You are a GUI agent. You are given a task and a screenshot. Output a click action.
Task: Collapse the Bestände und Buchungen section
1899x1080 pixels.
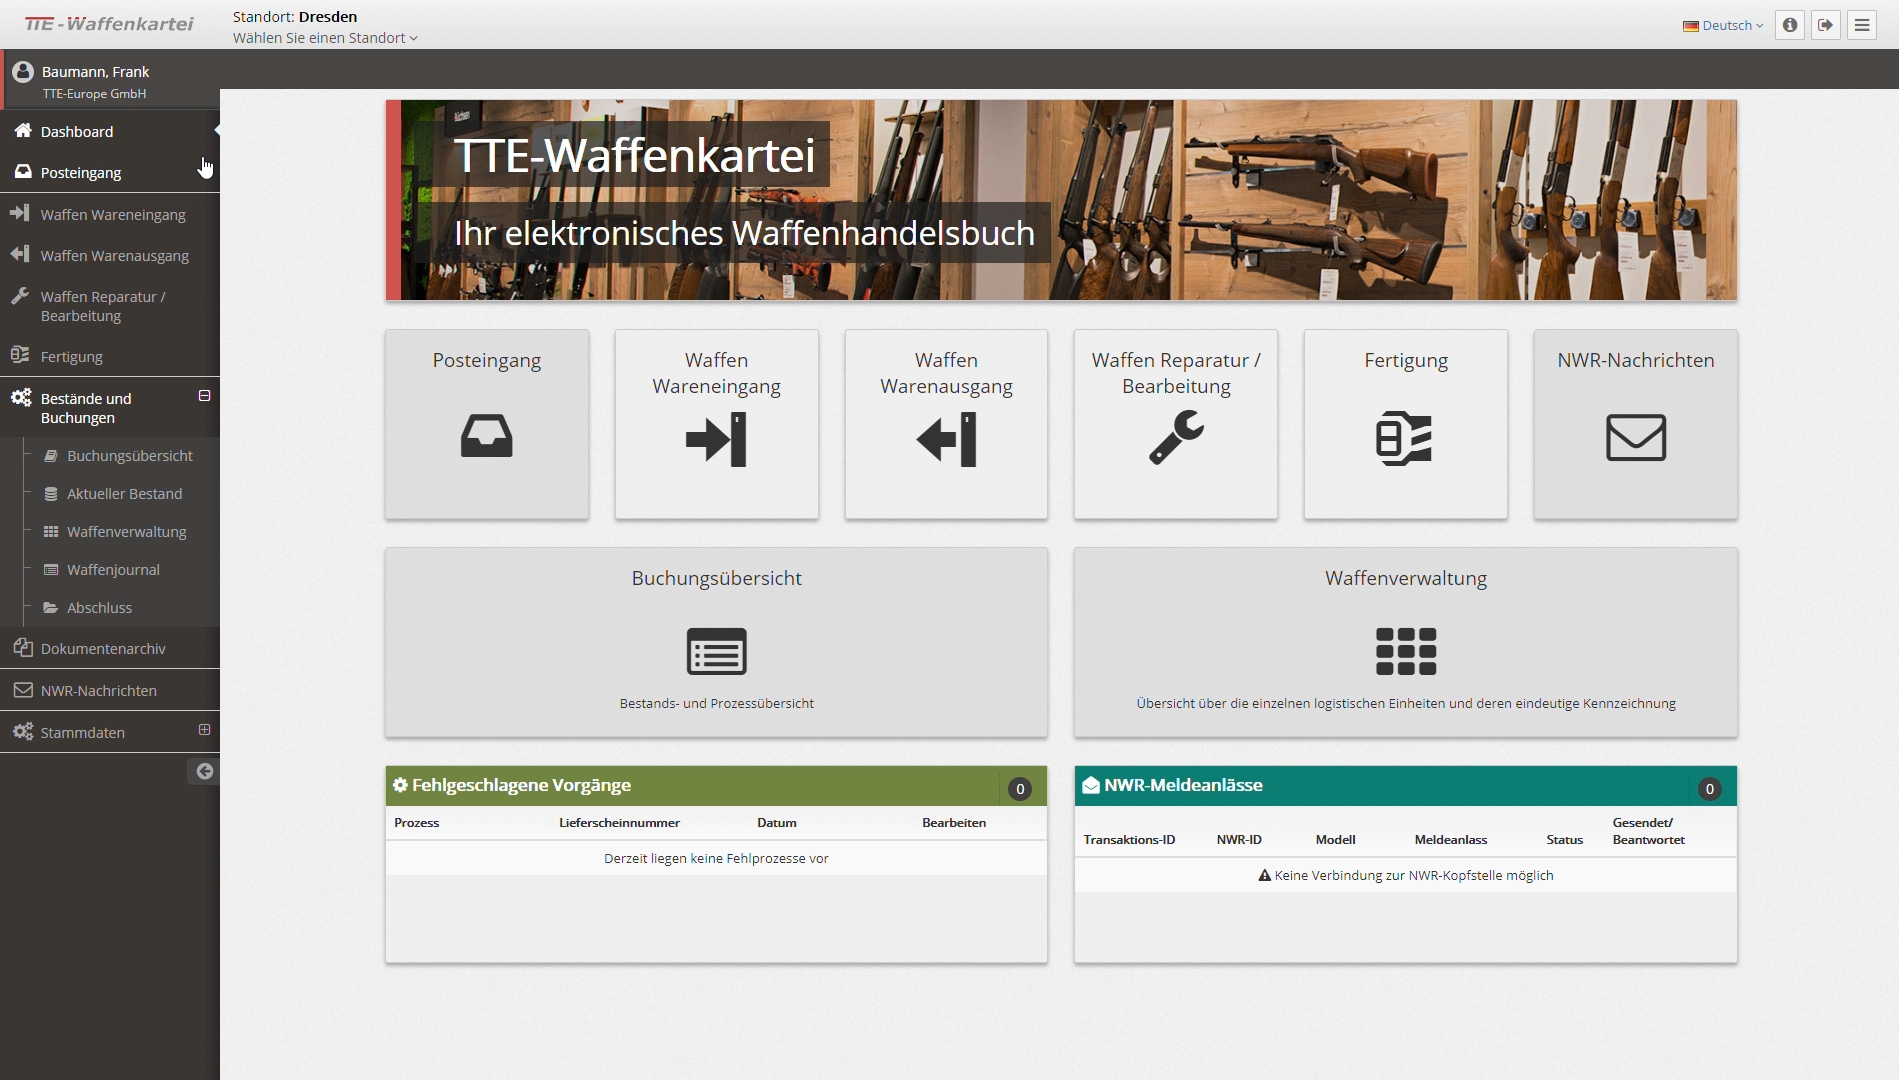coord(204,396)
